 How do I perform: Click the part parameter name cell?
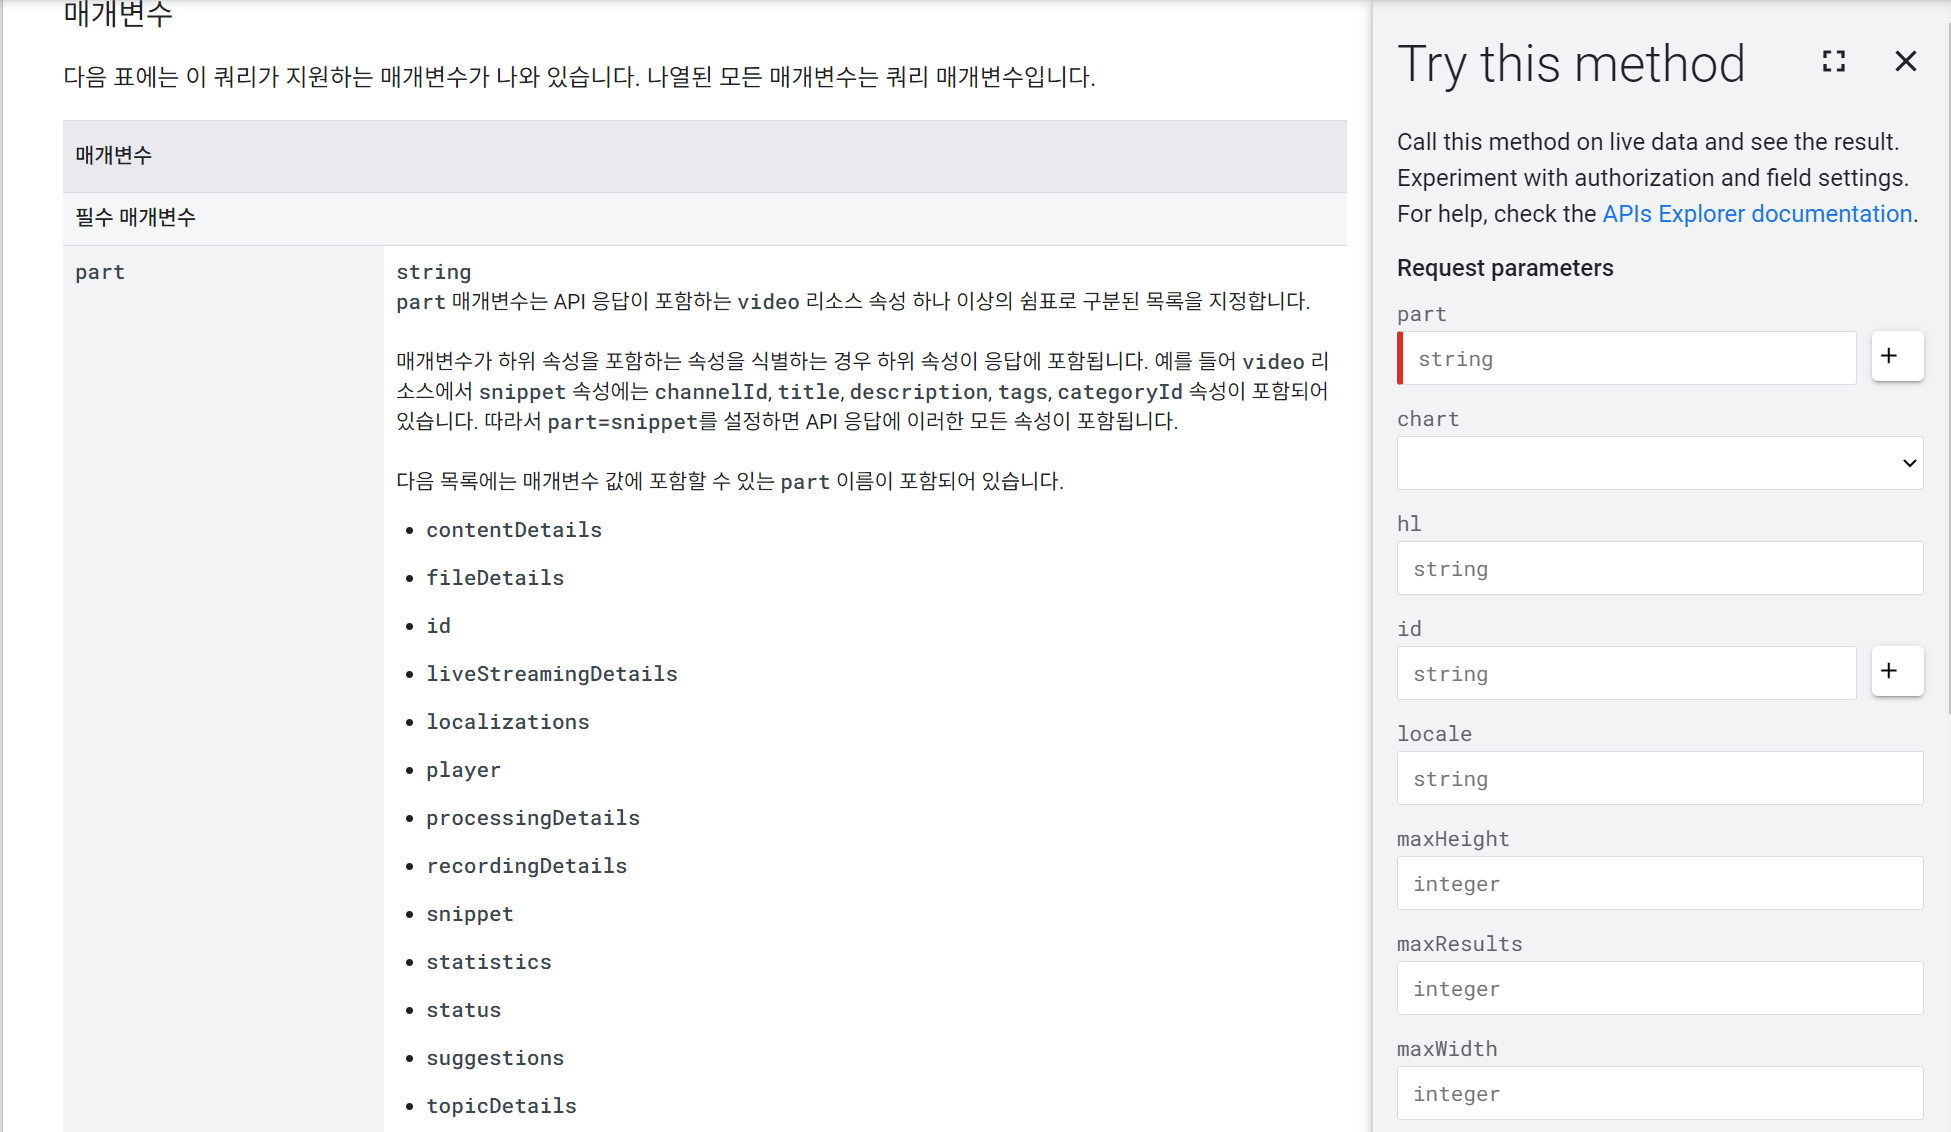pyautogui.click(x=100, y=272)
